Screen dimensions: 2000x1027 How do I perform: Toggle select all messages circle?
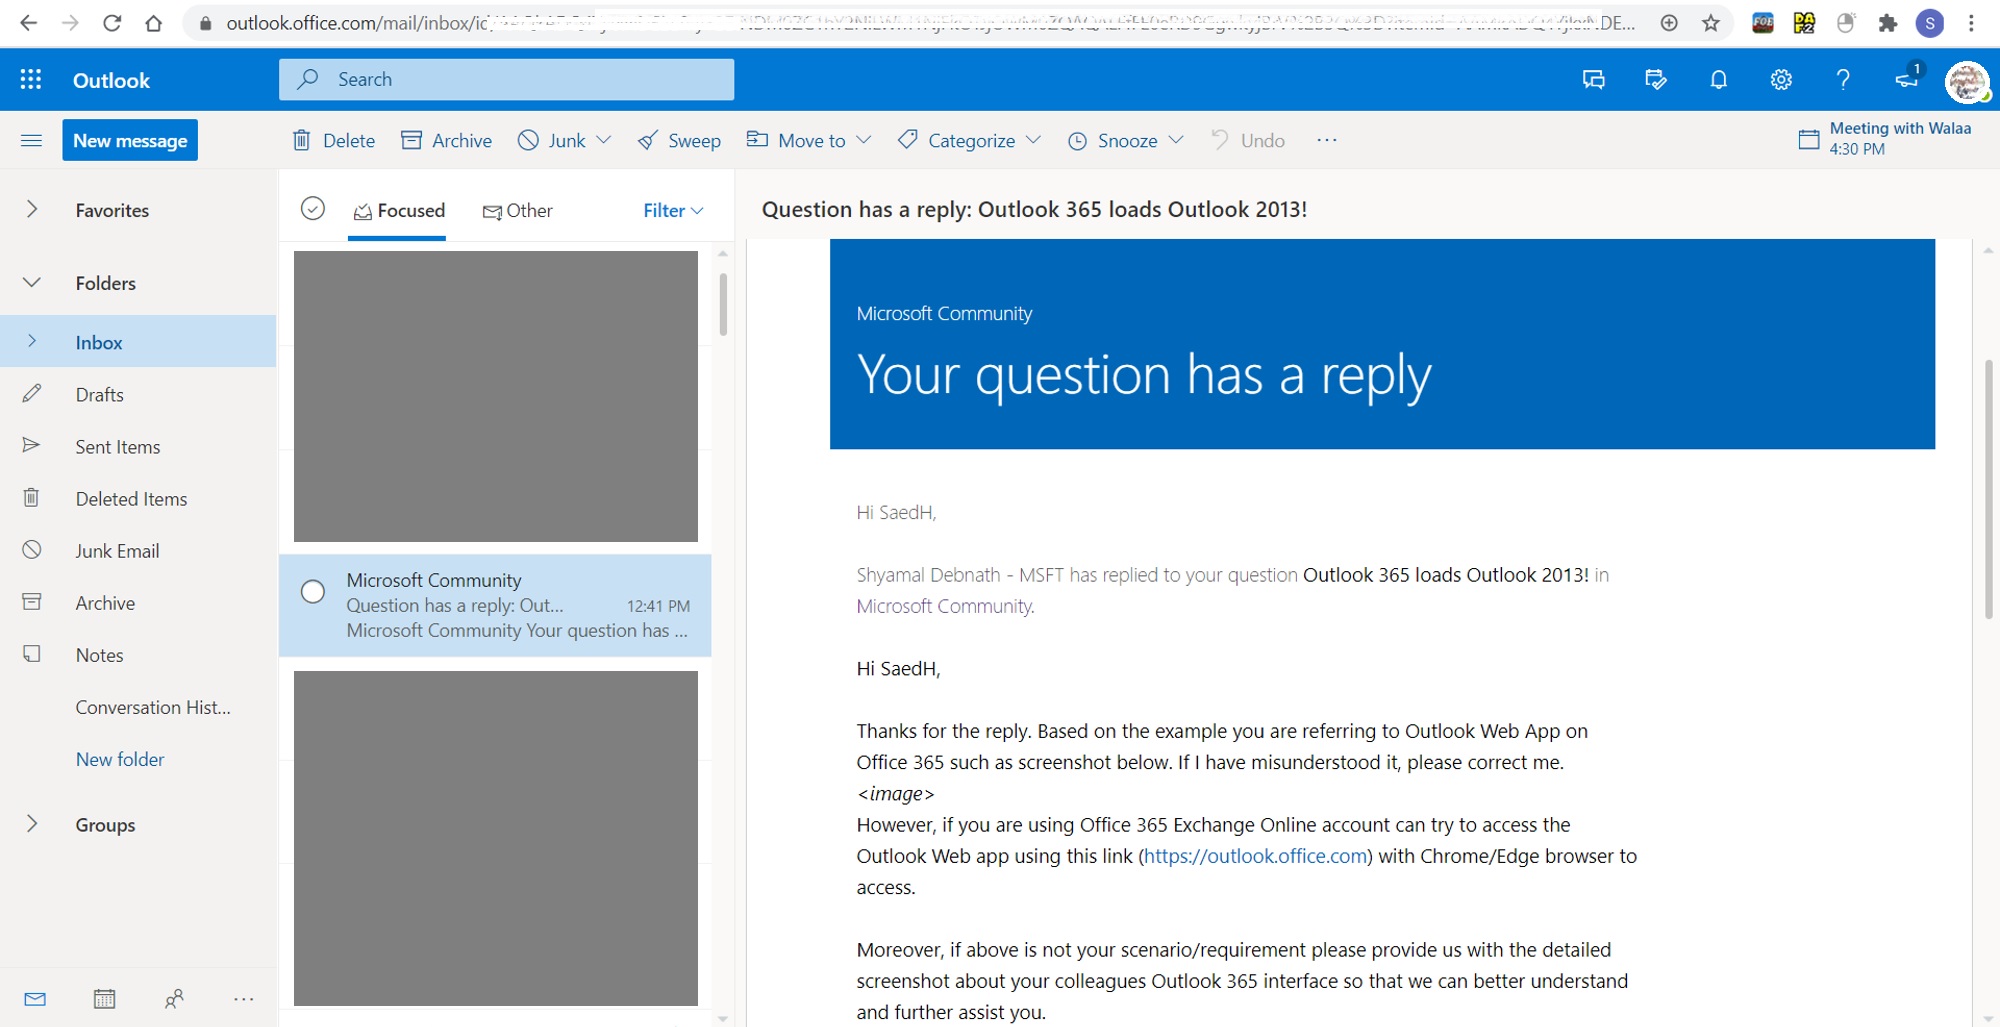click(313, 208)
